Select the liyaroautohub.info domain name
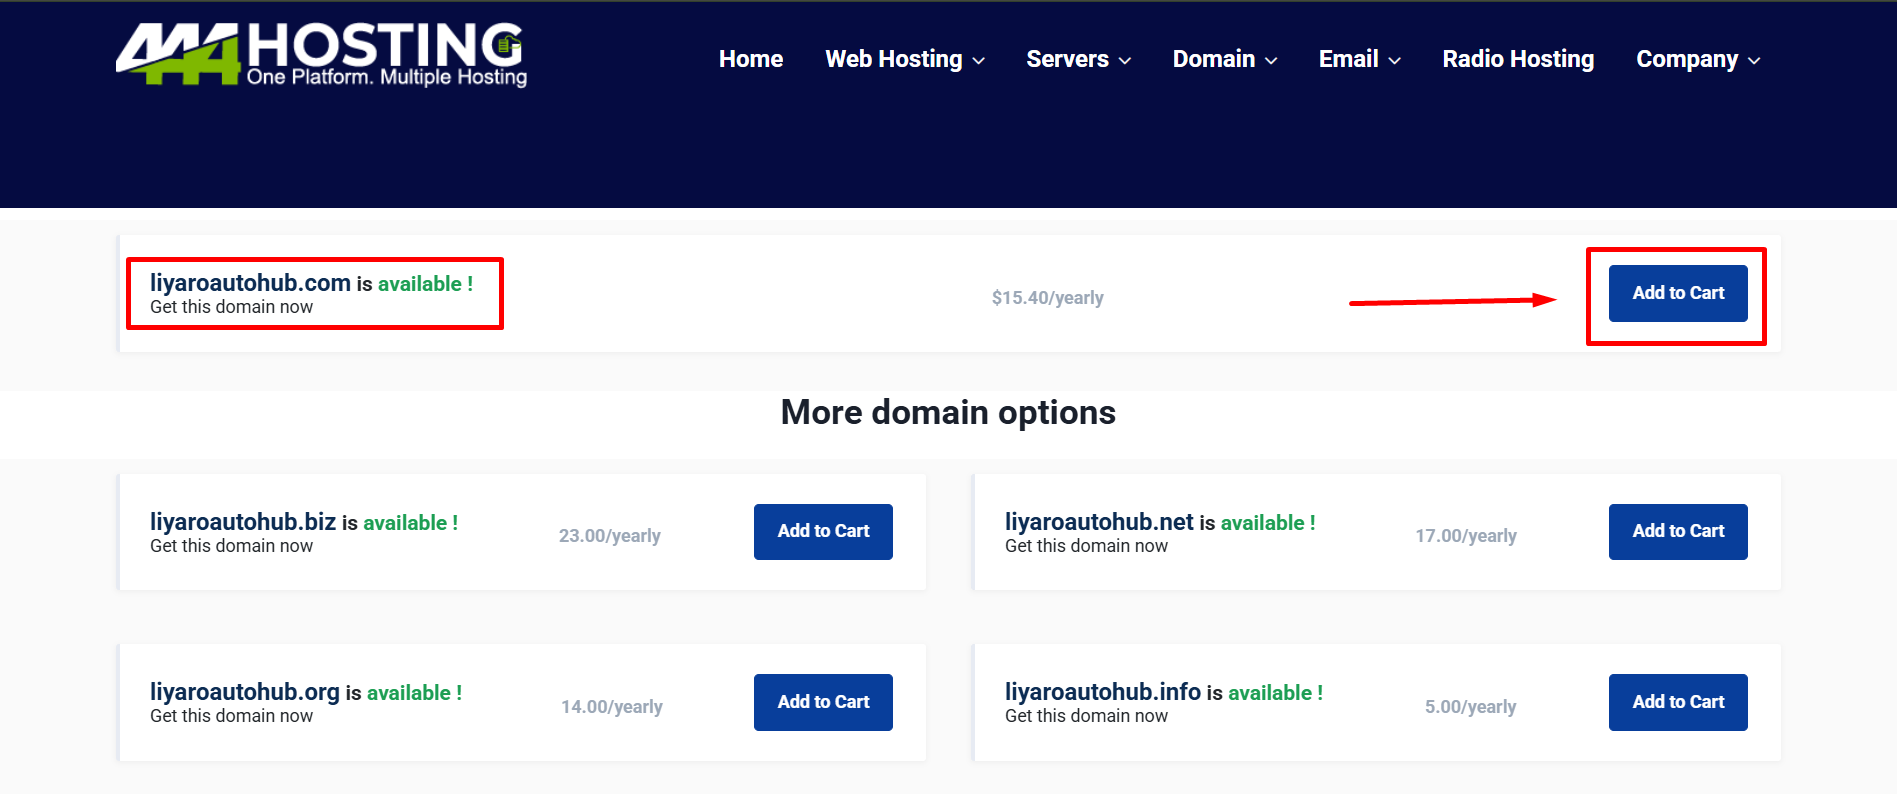This screenshot has height=794, width=1897. pyautogui.click(x=1102, y=692)
